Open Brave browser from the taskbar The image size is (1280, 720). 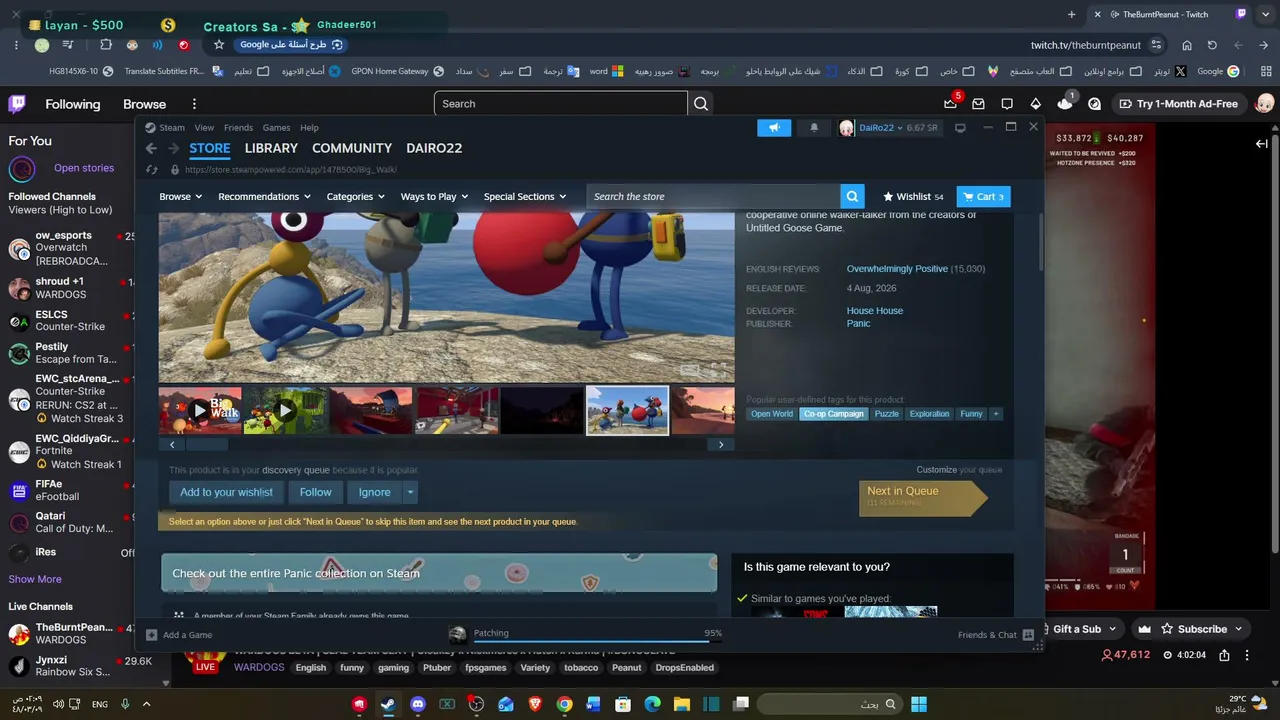535,704
